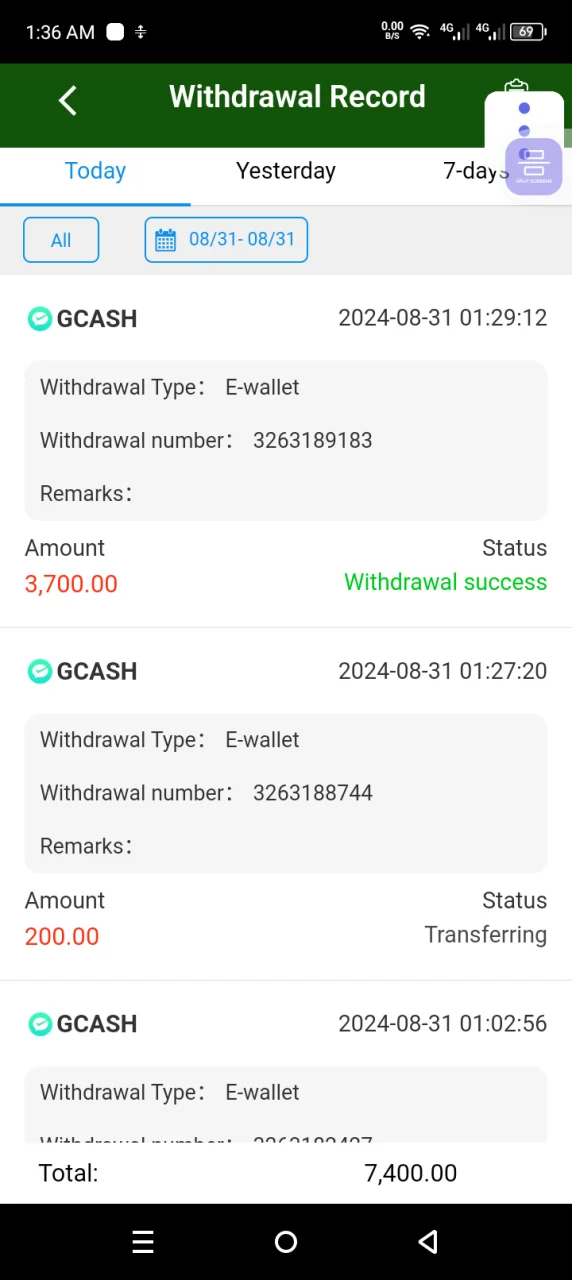Tap the Android back triangle button
Screen dimensions: 572x1280
[428, 1242]
